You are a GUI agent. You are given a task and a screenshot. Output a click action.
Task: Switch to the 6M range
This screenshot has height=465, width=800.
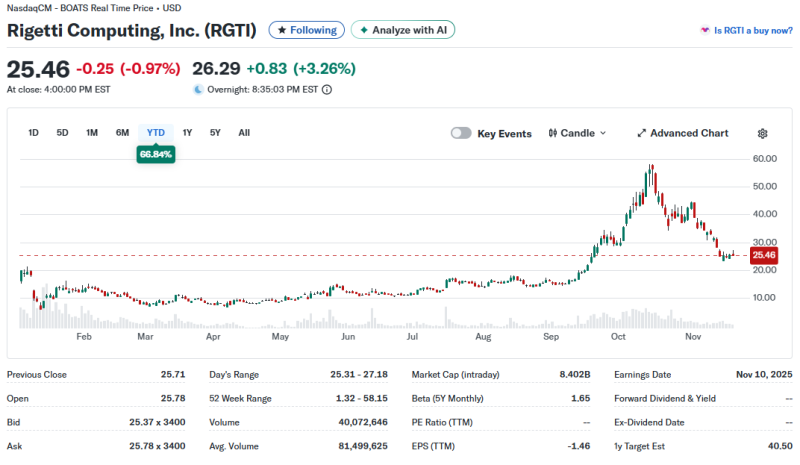click(122, 133)
